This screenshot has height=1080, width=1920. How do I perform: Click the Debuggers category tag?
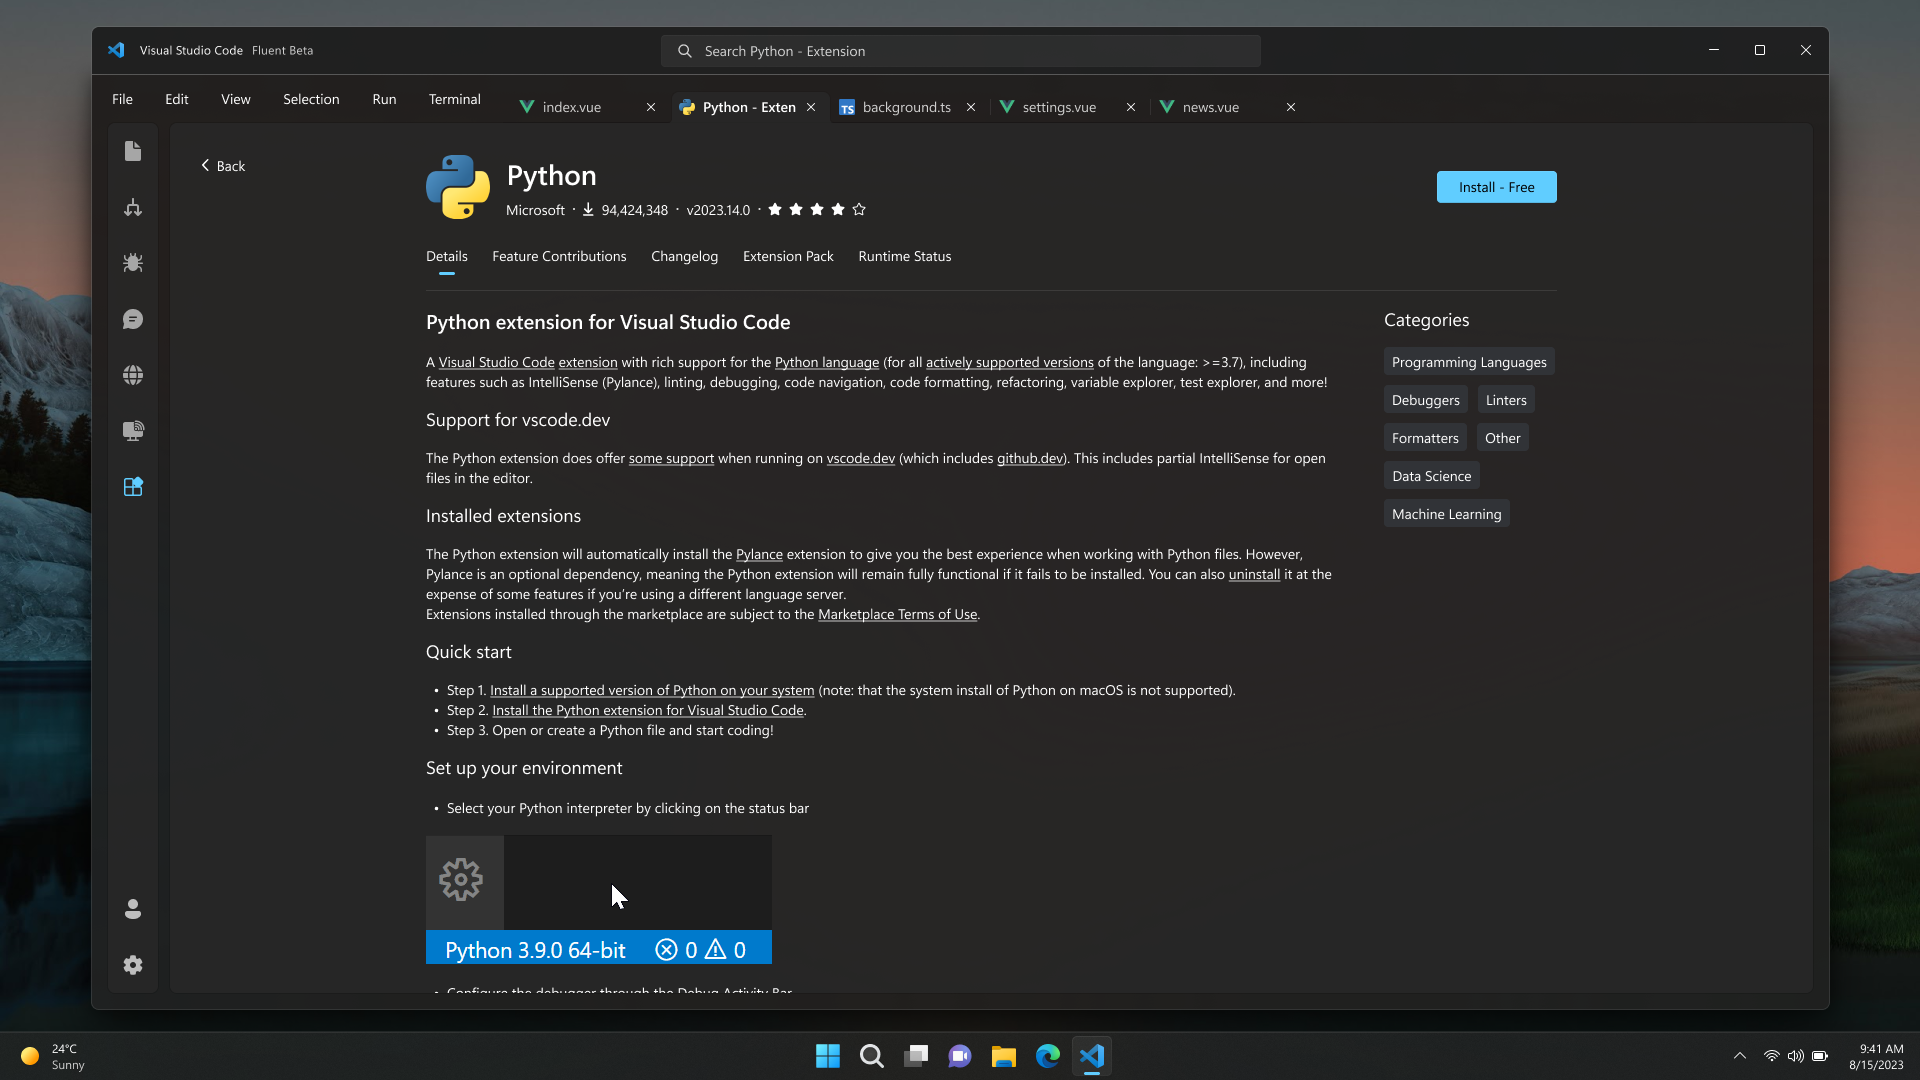pyautogui.click(x=1425, y=400)
